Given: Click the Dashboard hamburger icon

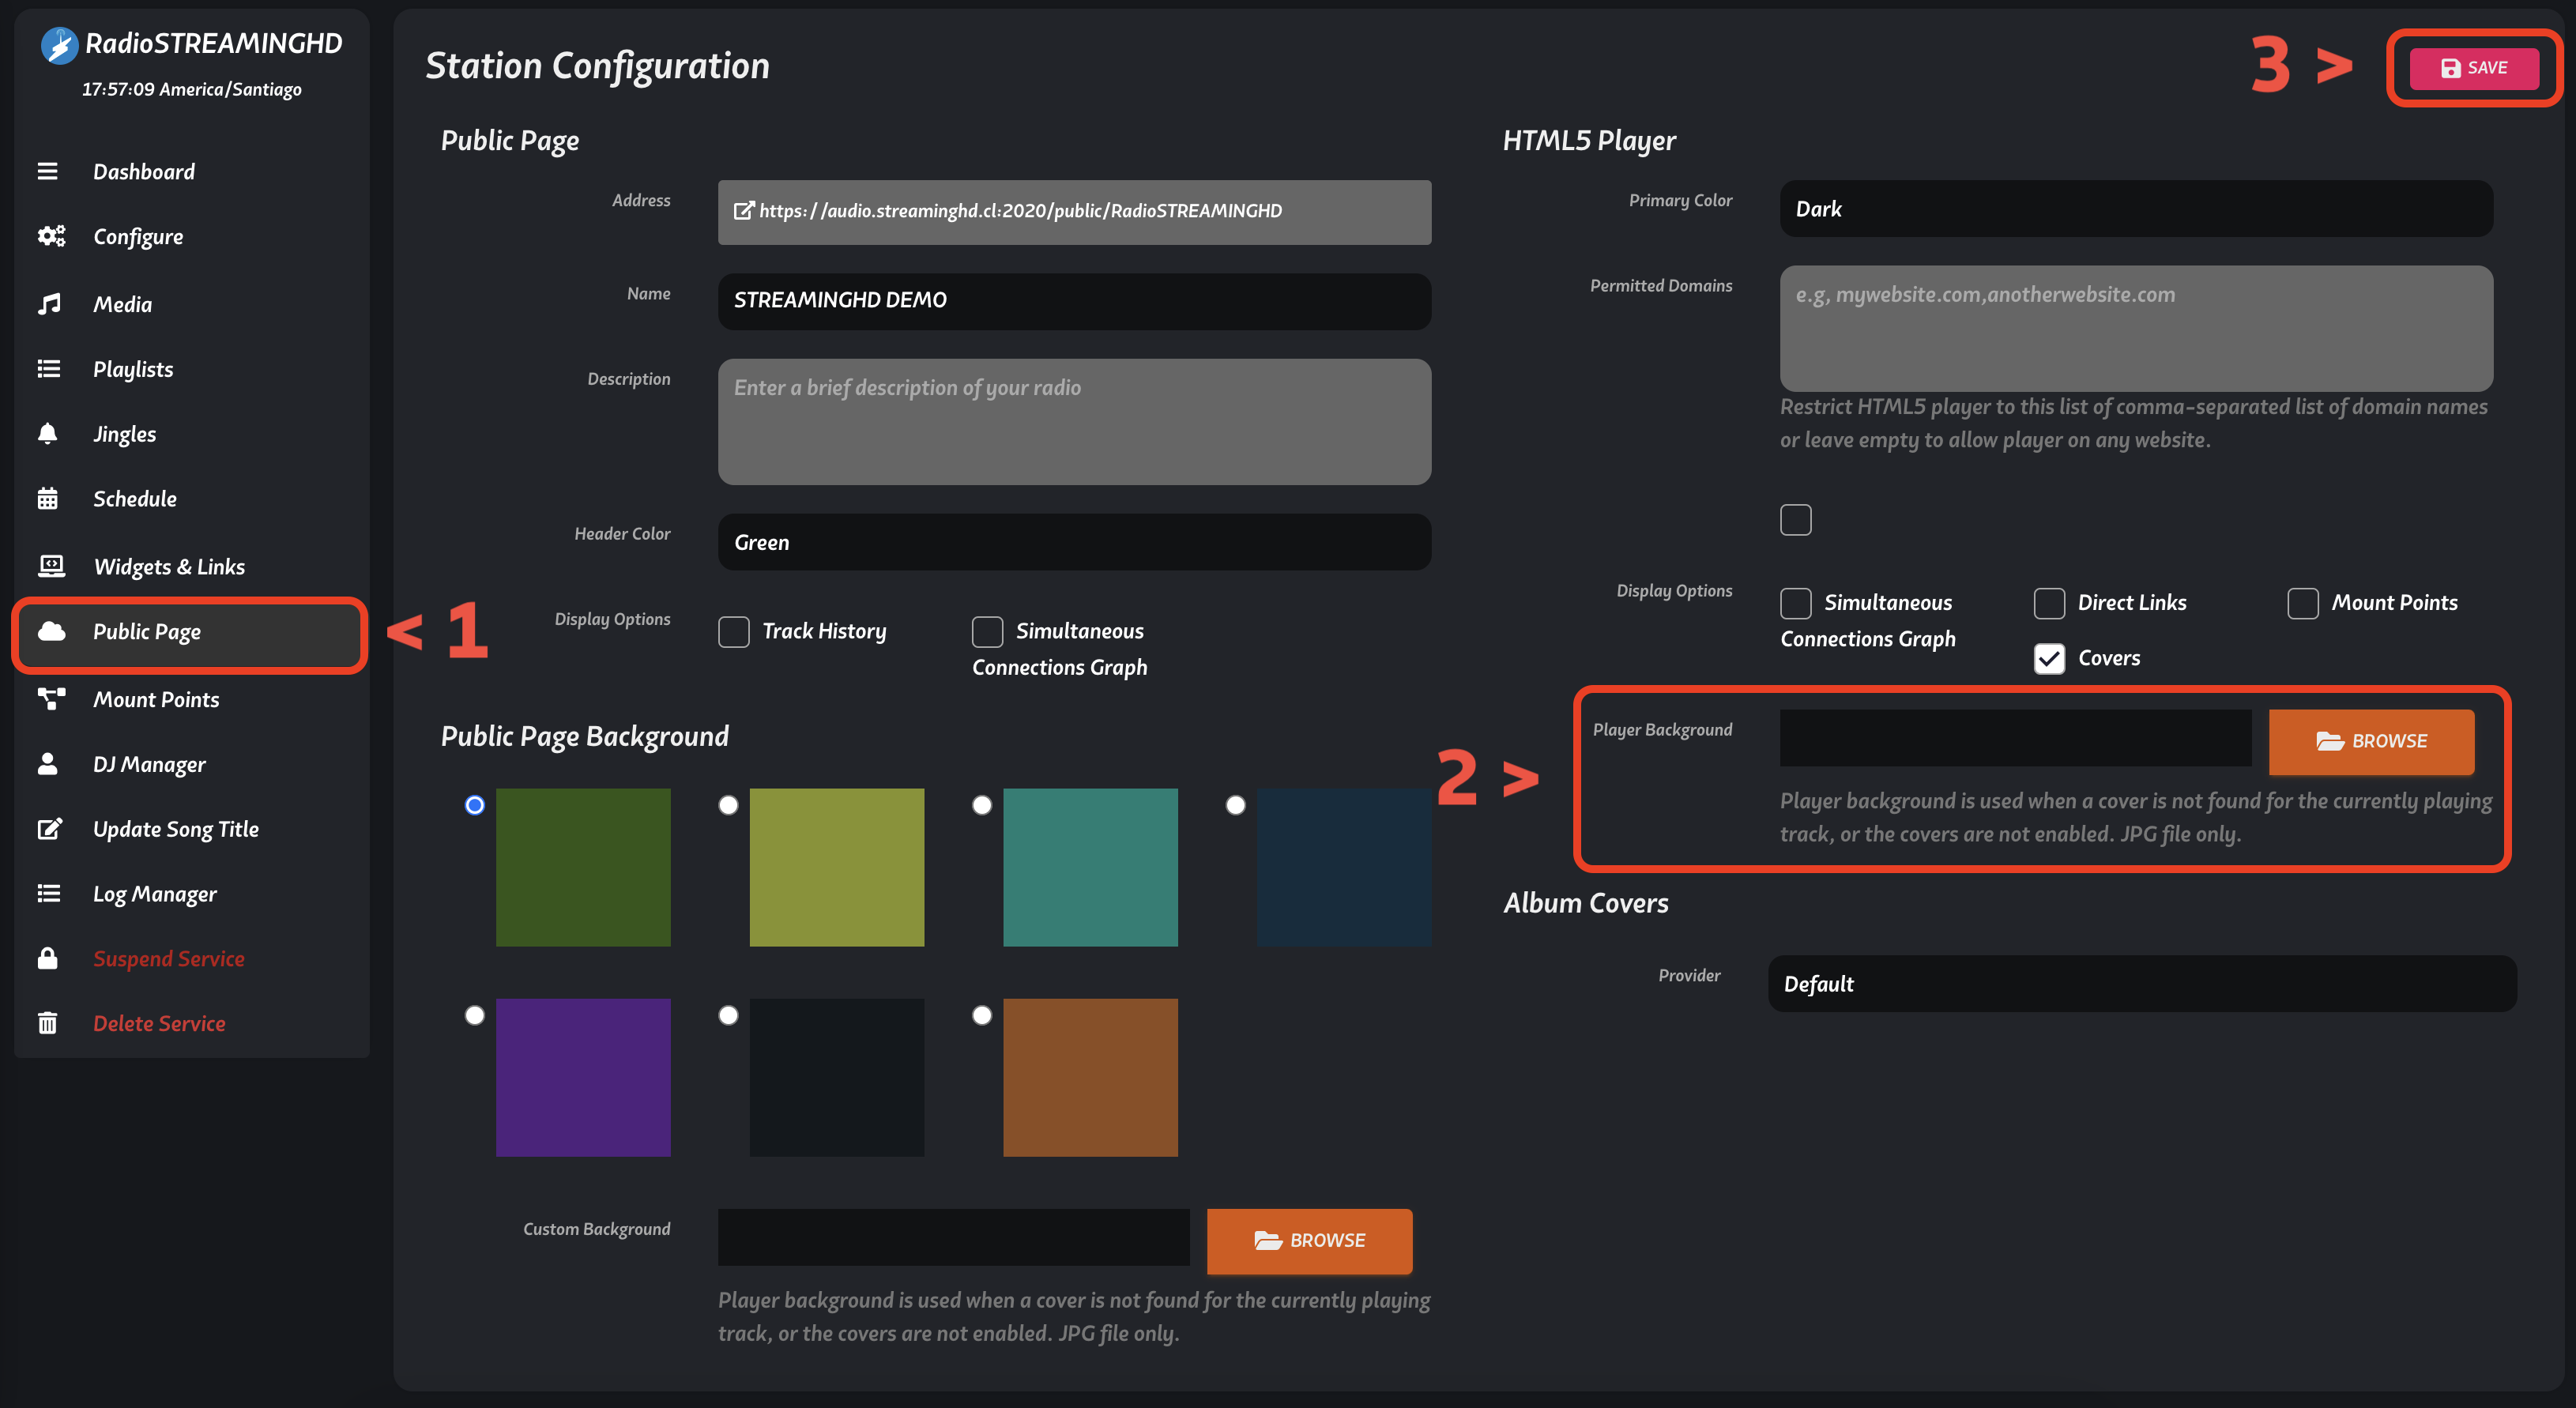Looking at the screenshot, I should click(x=47, y=171).
